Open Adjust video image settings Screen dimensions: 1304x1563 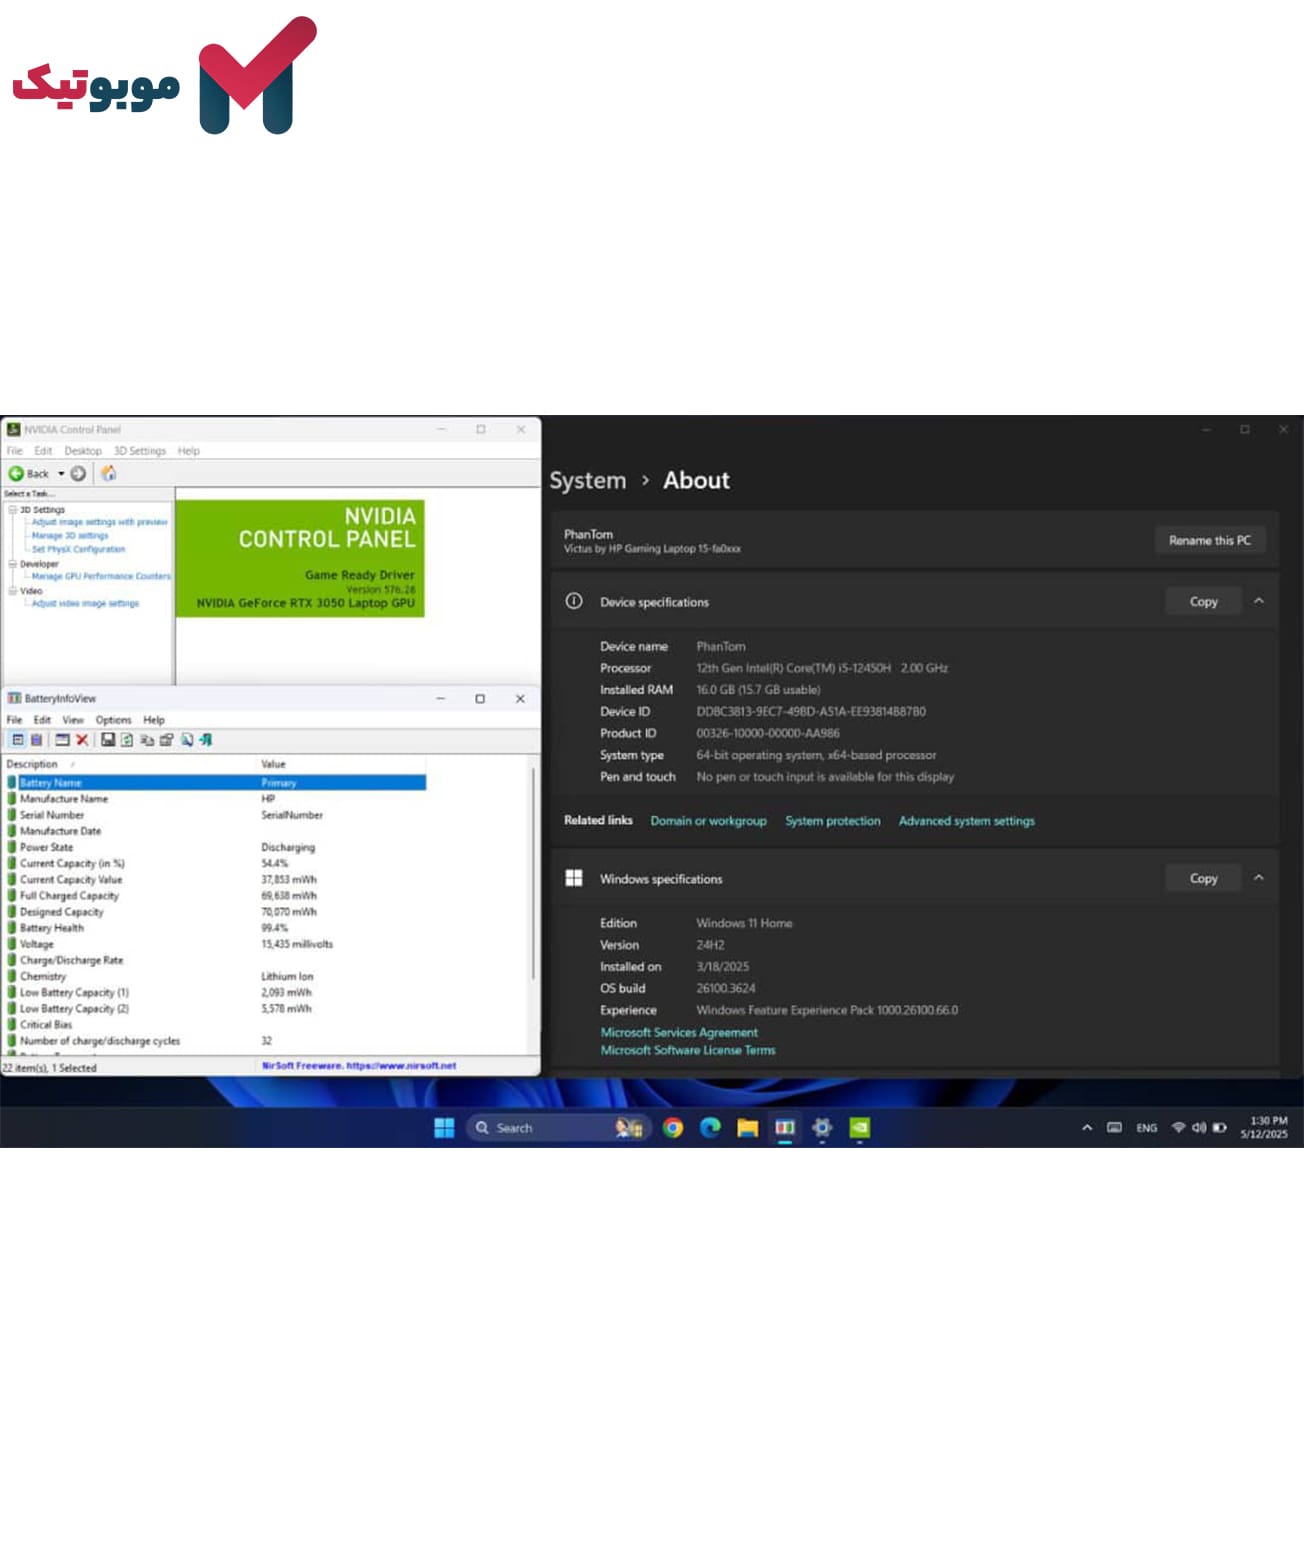pos(85,604)
